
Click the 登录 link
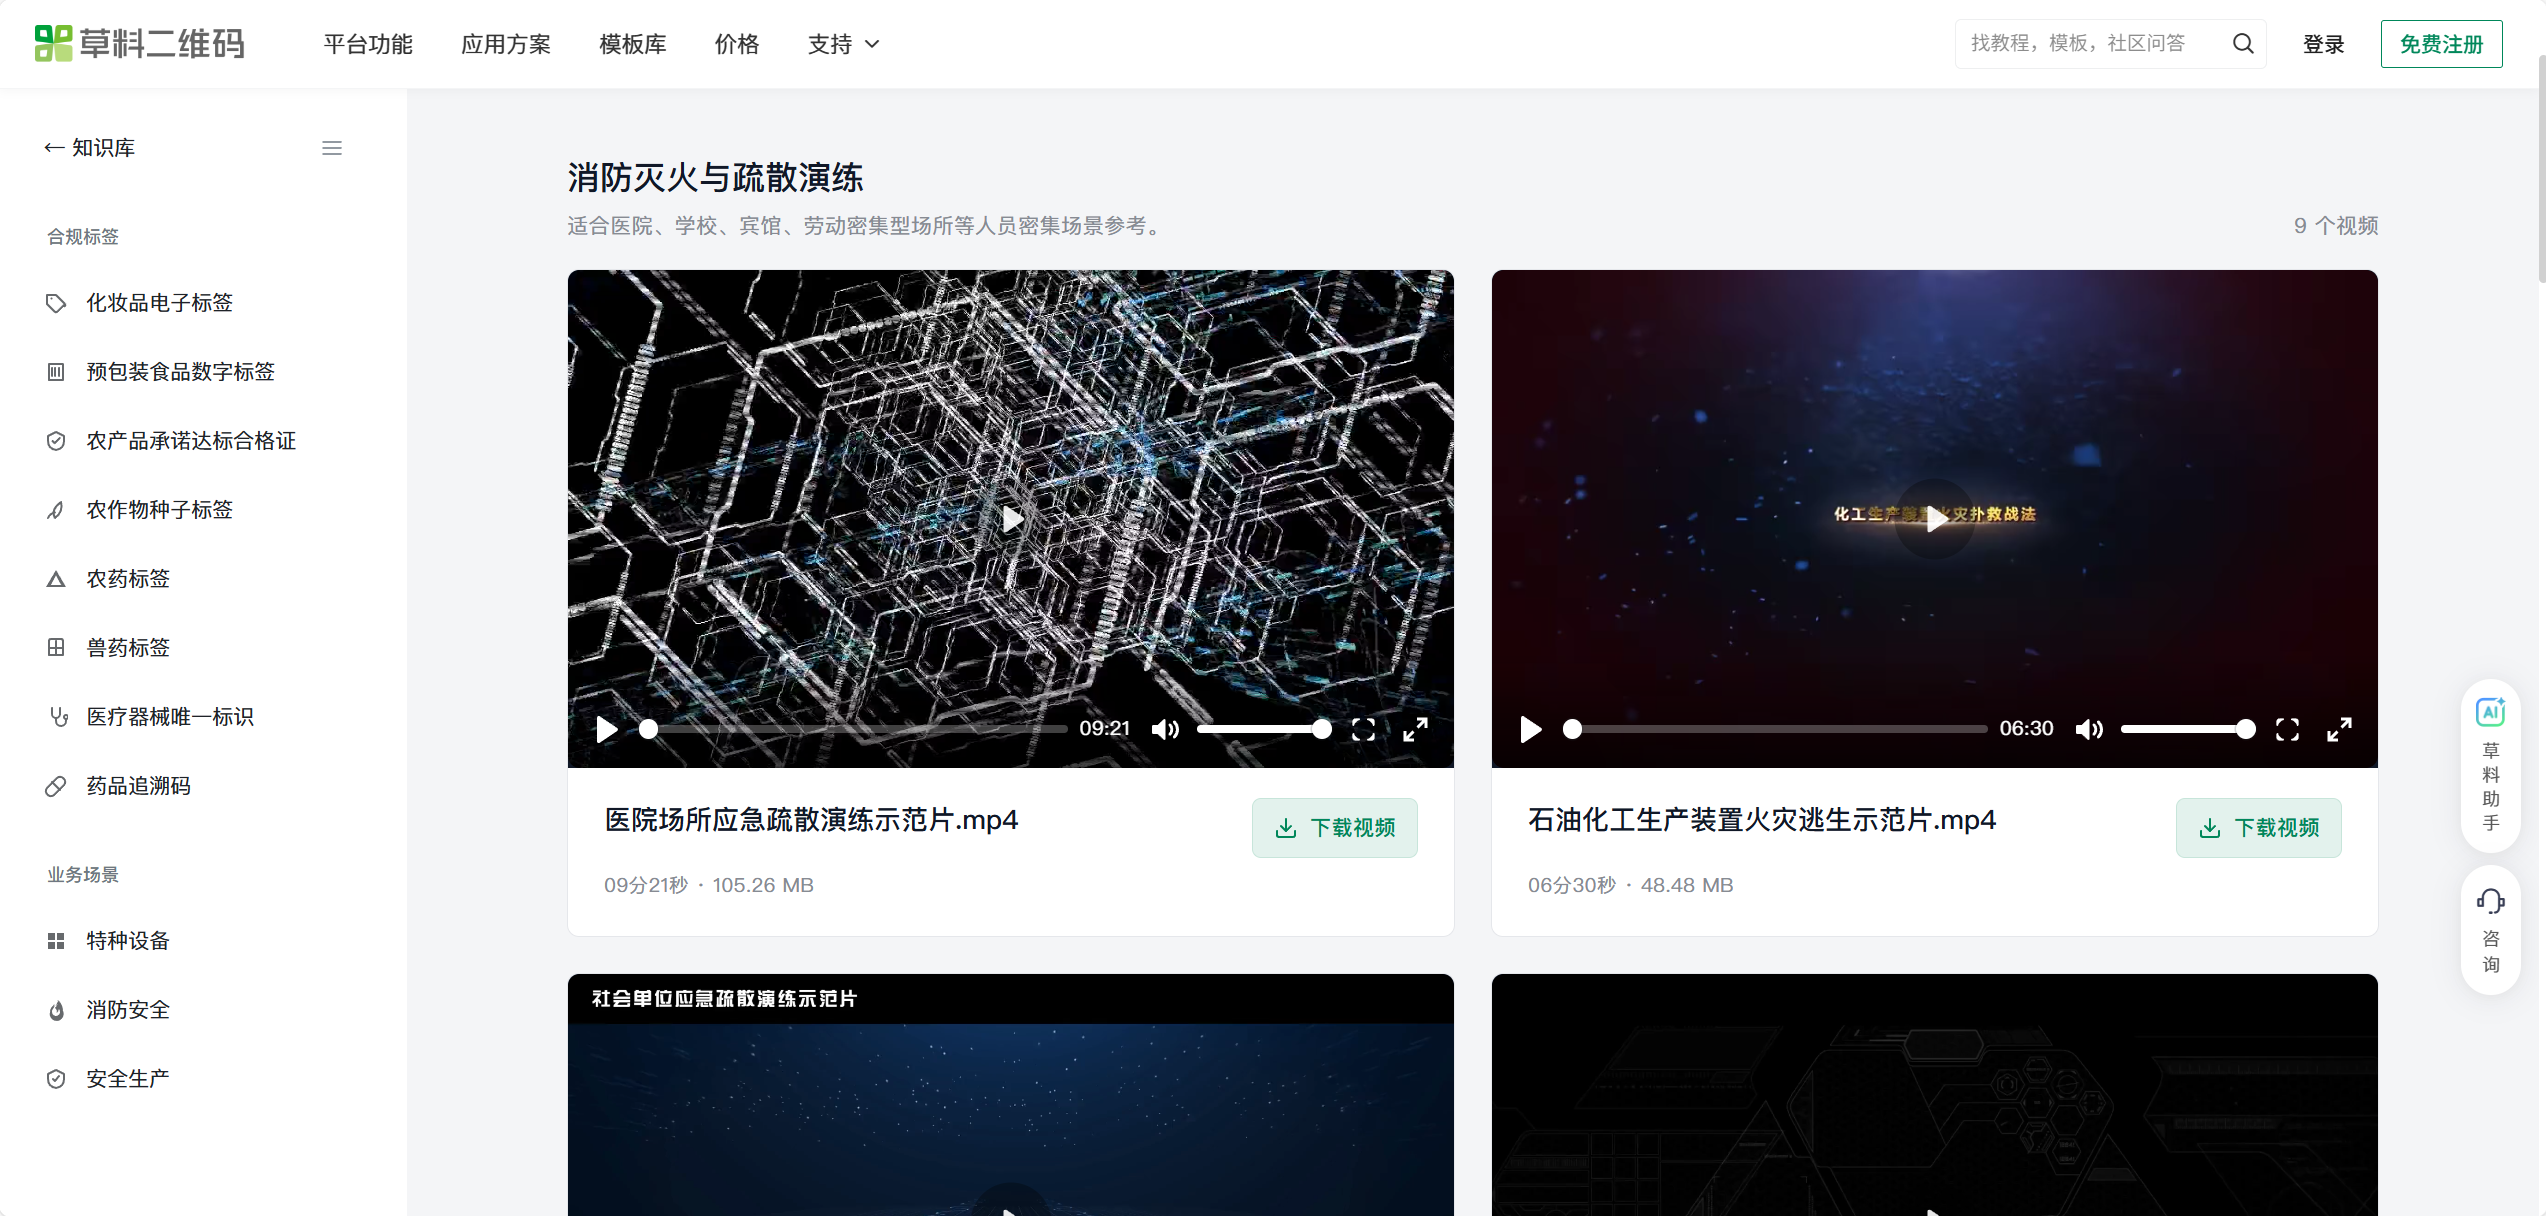2323,44
